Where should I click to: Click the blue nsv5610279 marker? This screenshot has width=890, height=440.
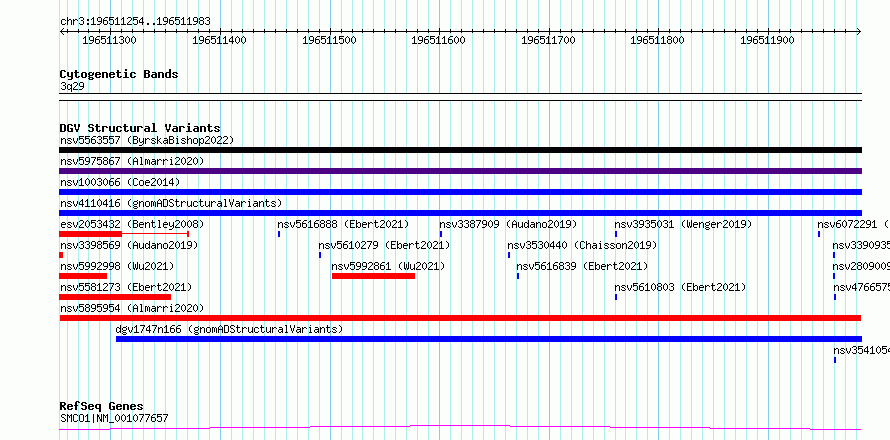pos(320,255)
